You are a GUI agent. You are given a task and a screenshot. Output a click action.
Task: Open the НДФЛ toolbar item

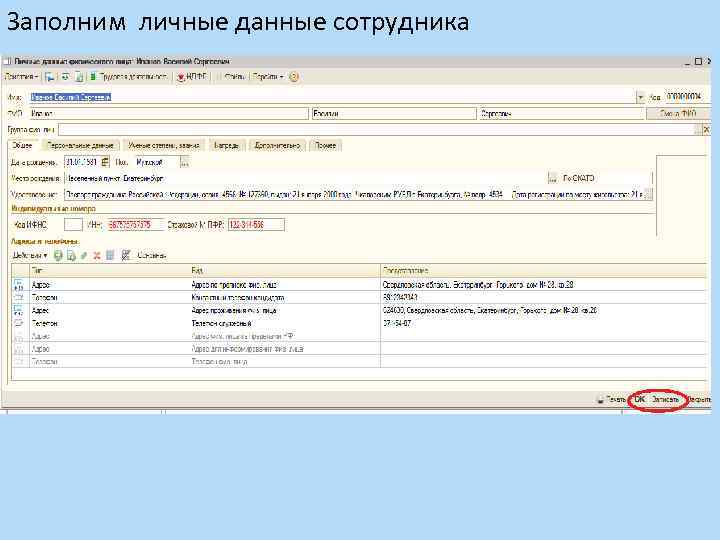(x=192, y=77)
